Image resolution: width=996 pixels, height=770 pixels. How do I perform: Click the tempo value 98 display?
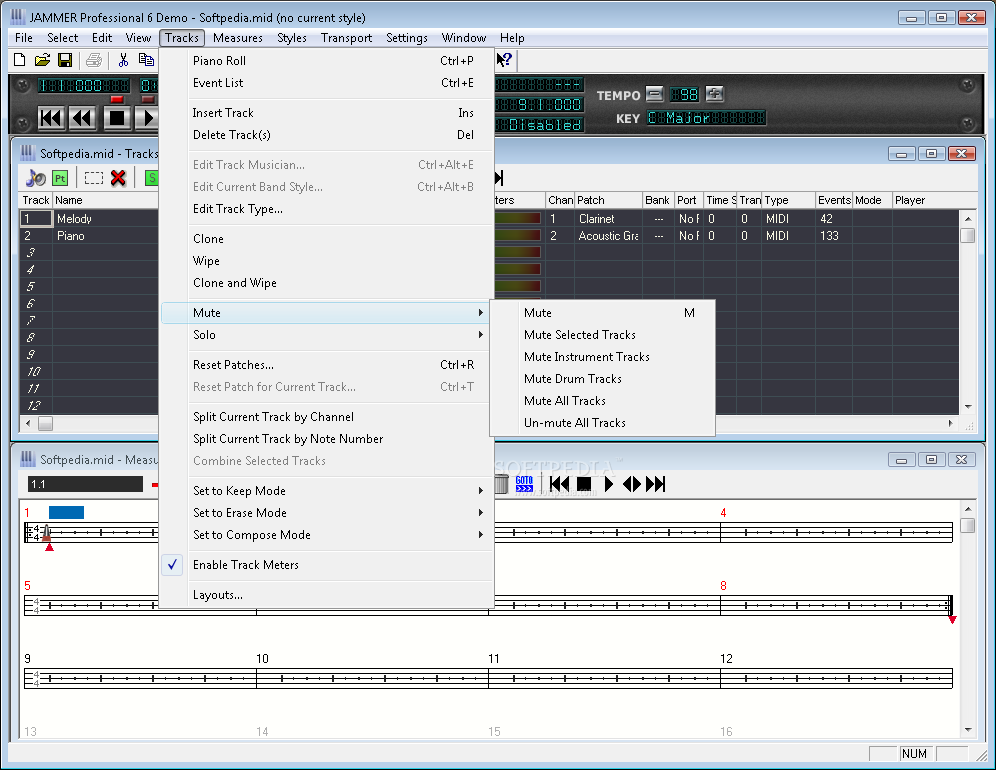(685, 95)
